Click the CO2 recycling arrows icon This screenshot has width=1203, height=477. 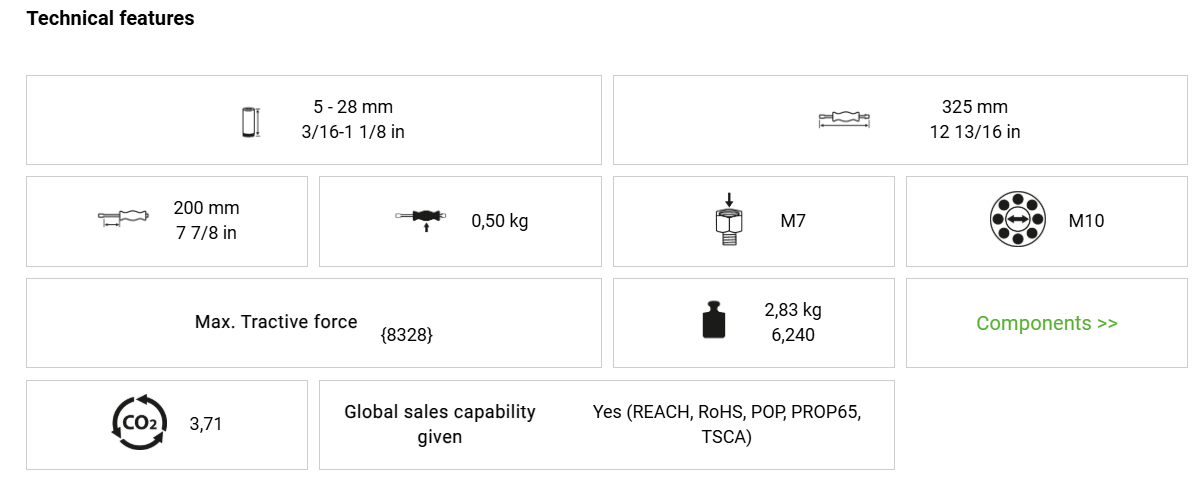coord(136,423)
